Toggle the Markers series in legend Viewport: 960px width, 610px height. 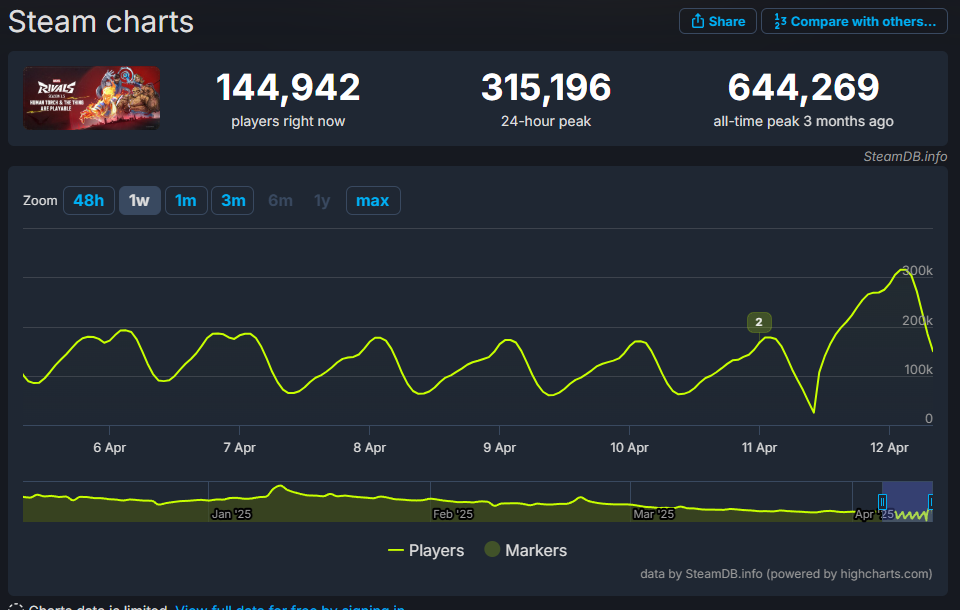point(526,550)
